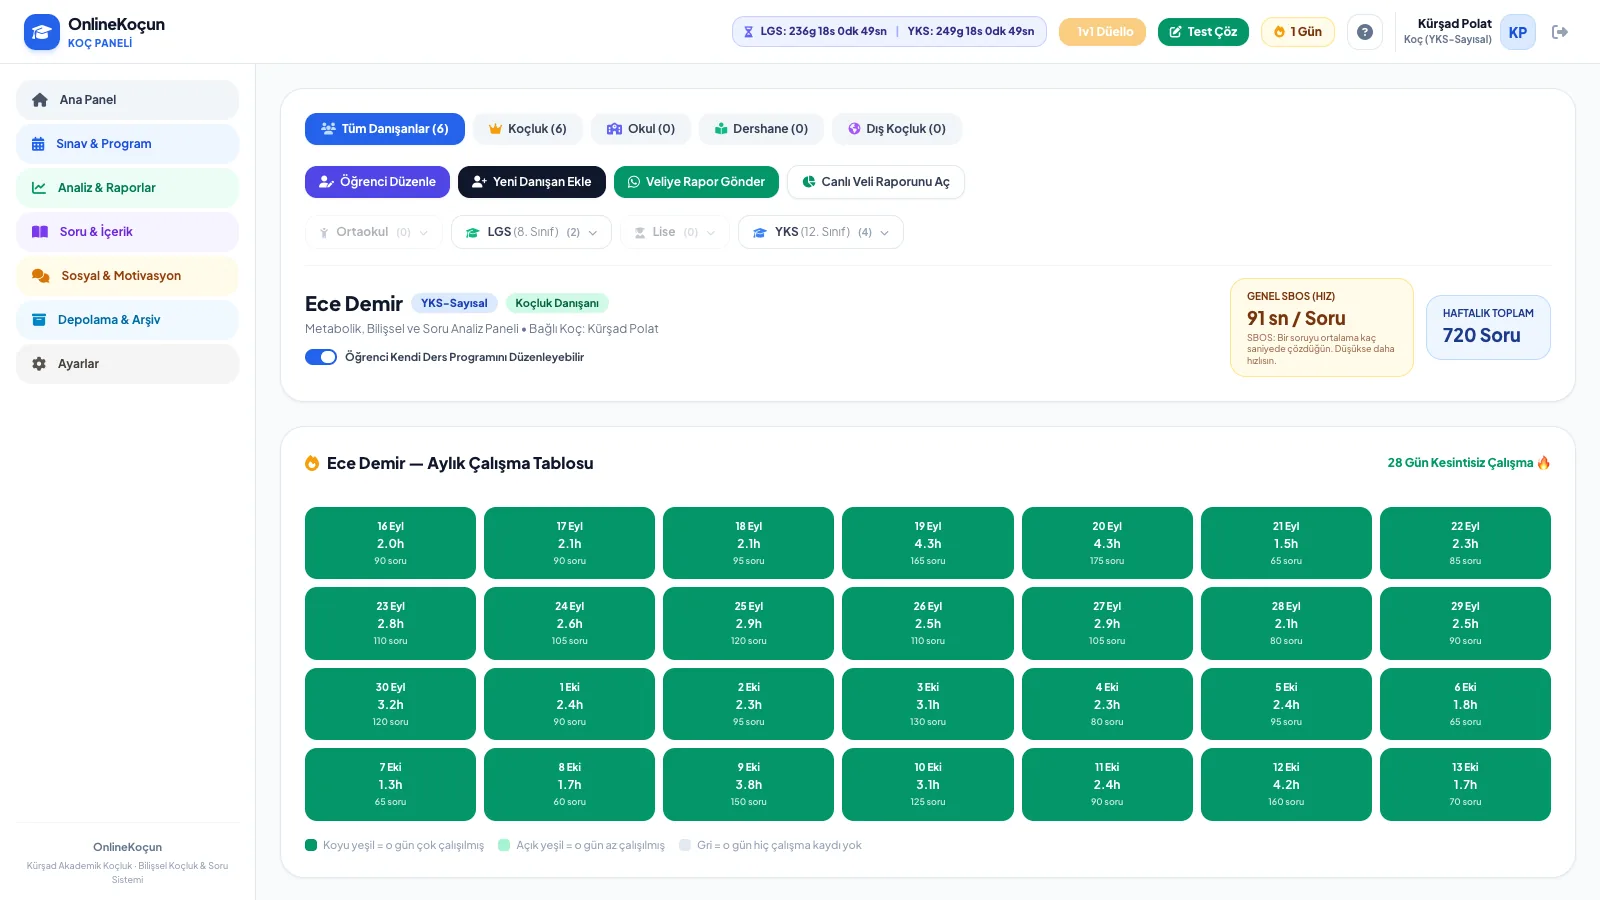Click the book icon beside Soru & İçerik
The width and height of the screenshot is (1600, 900).
pyautogui.click(x=40, y=232)
